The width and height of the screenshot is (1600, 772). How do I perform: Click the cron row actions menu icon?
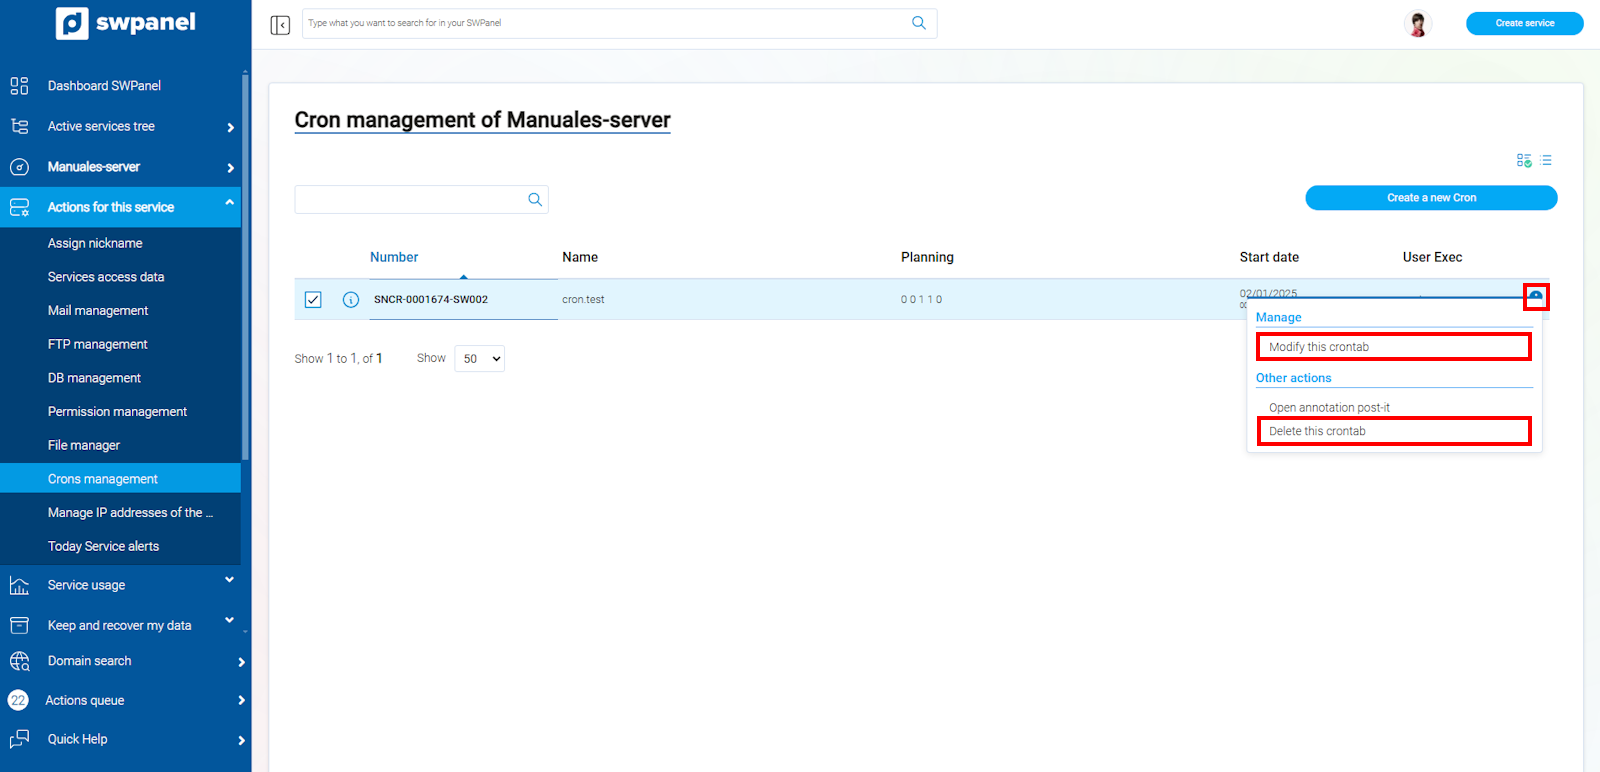[1535, 297]
